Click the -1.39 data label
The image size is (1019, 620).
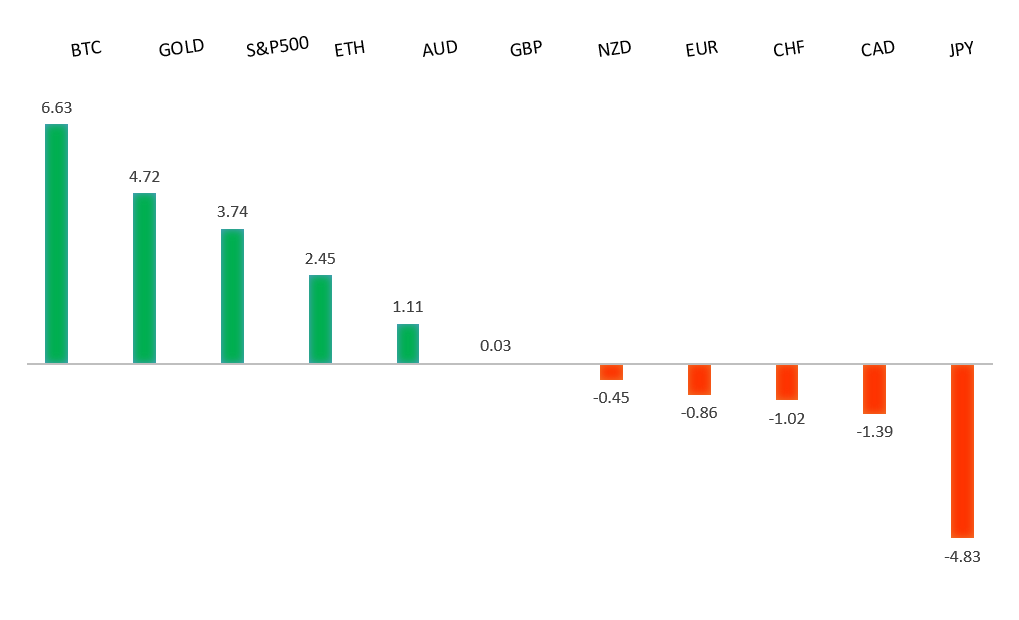[875, 432]
